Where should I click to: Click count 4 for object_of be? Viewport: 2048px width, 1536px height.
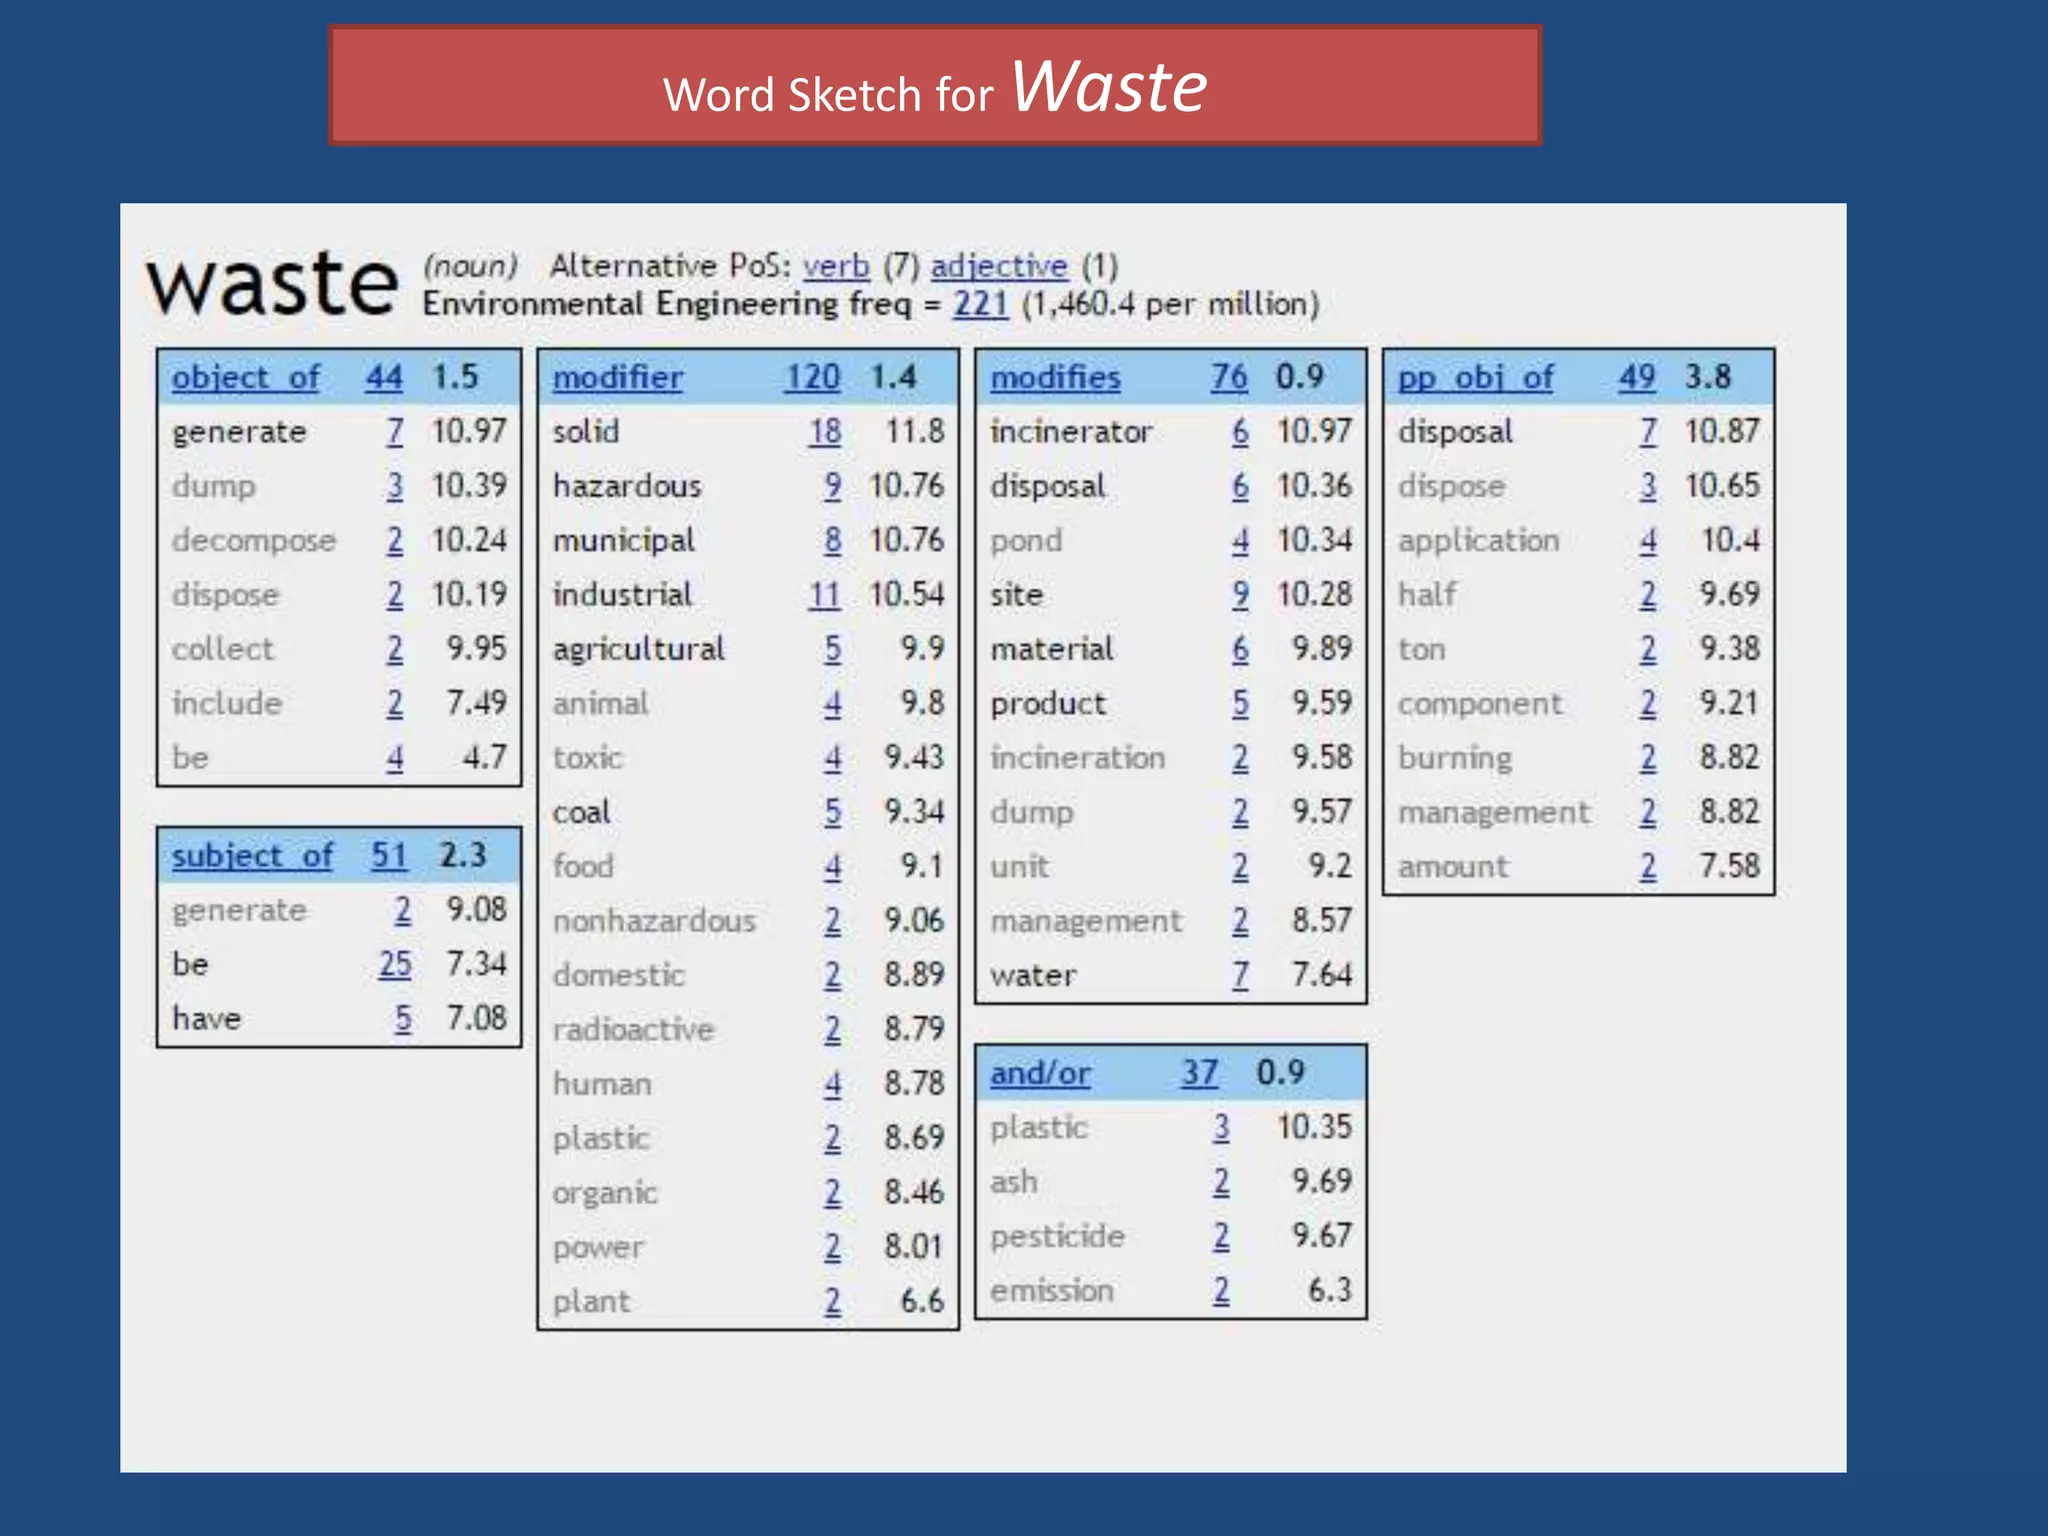coord(395,758)
